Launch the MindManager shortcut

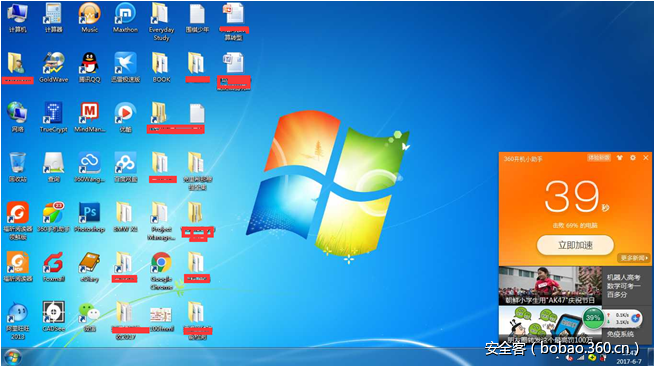[89, 117]
